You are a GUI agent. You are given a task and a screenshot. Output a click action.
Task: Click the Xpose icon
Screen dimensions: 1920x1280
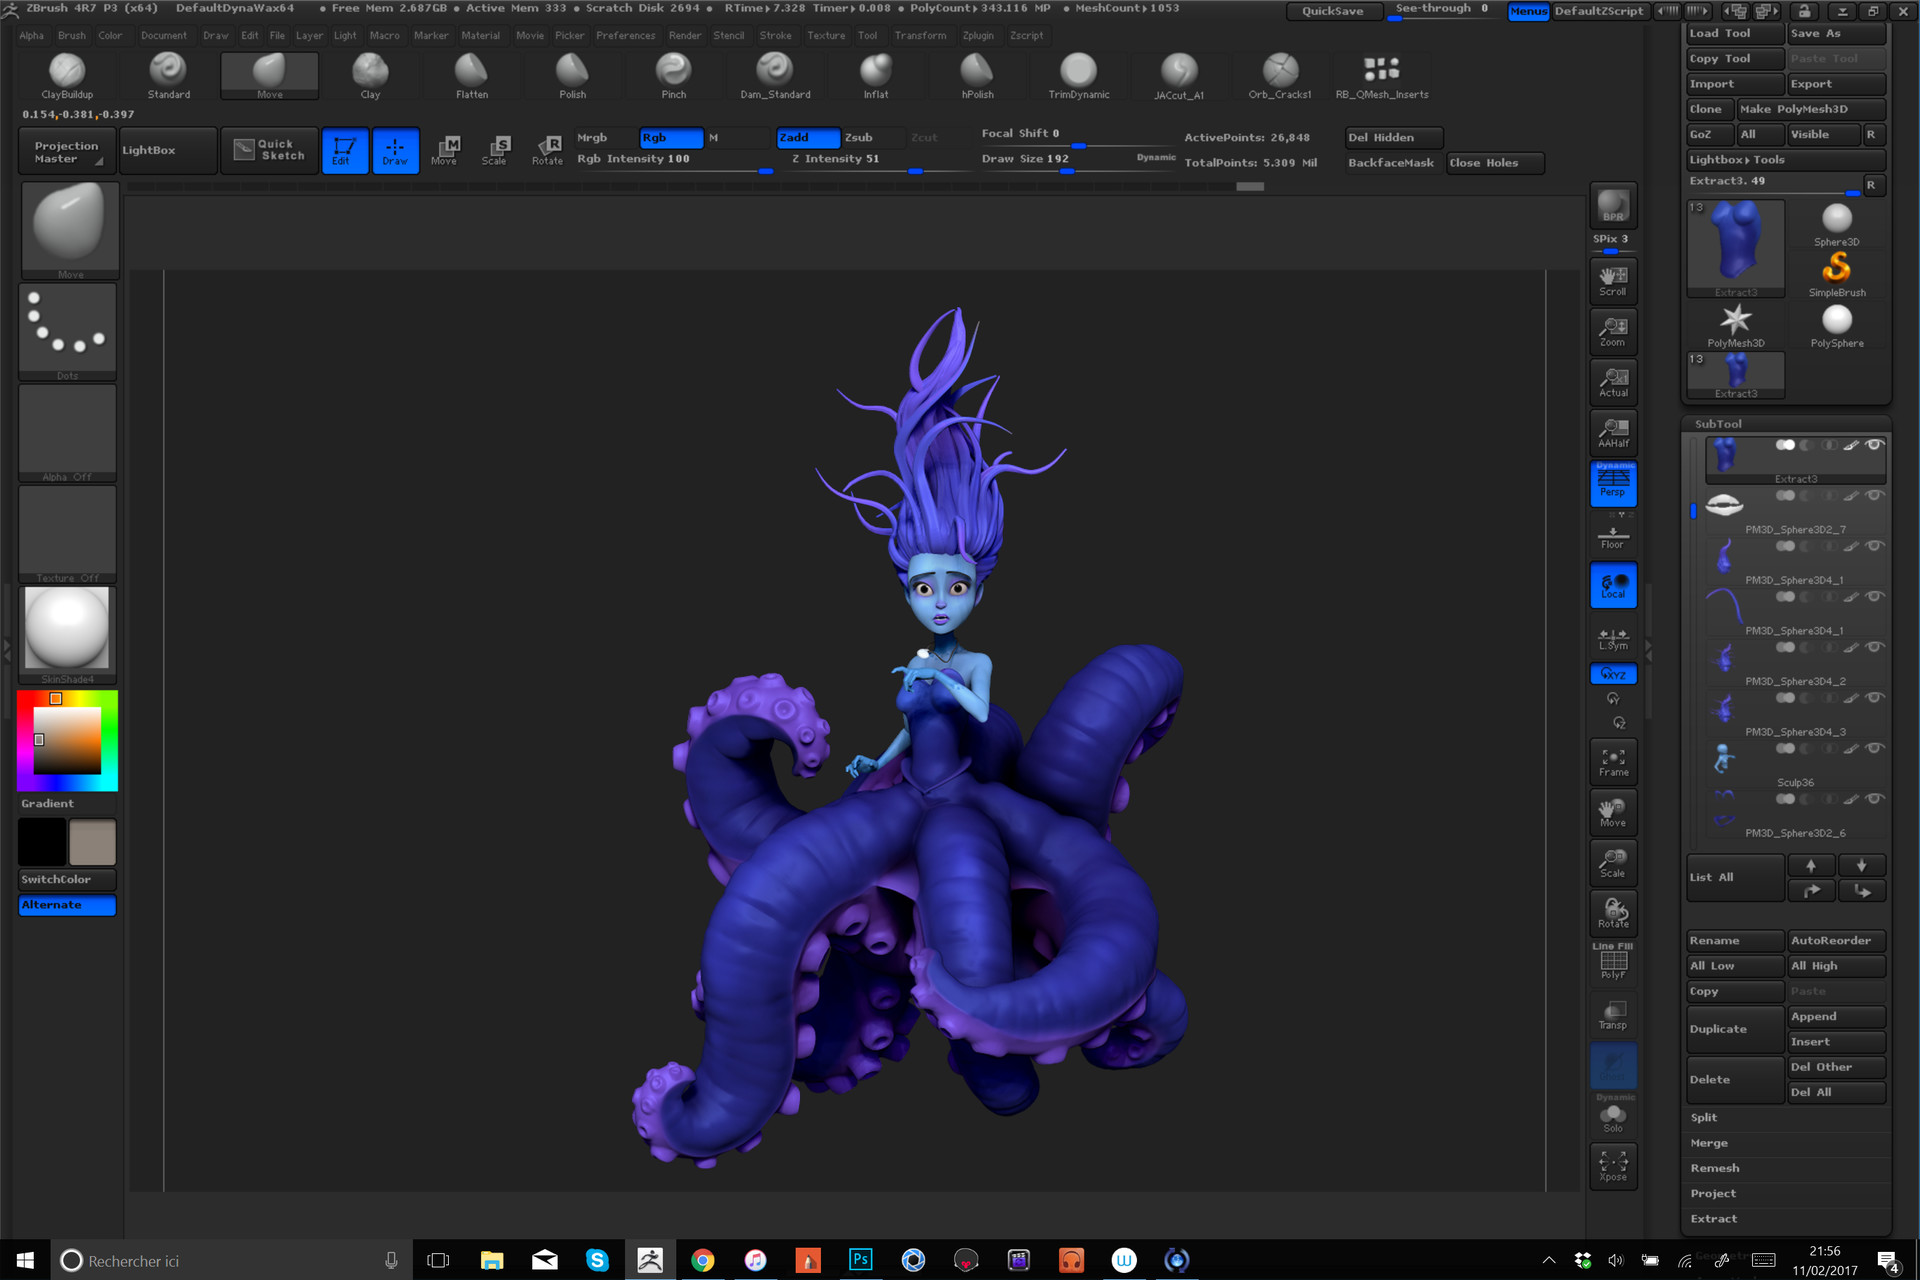pos(1613,1166)
